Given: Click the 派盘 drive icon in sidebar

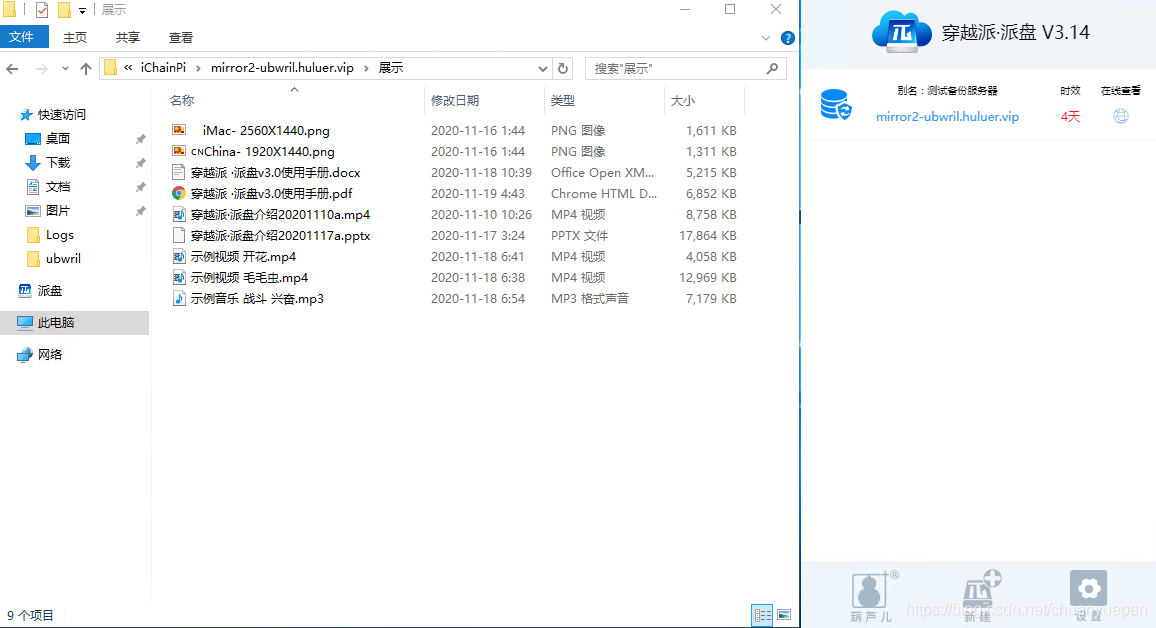Looking at the screenshot, I should click(x=25, y=290).
